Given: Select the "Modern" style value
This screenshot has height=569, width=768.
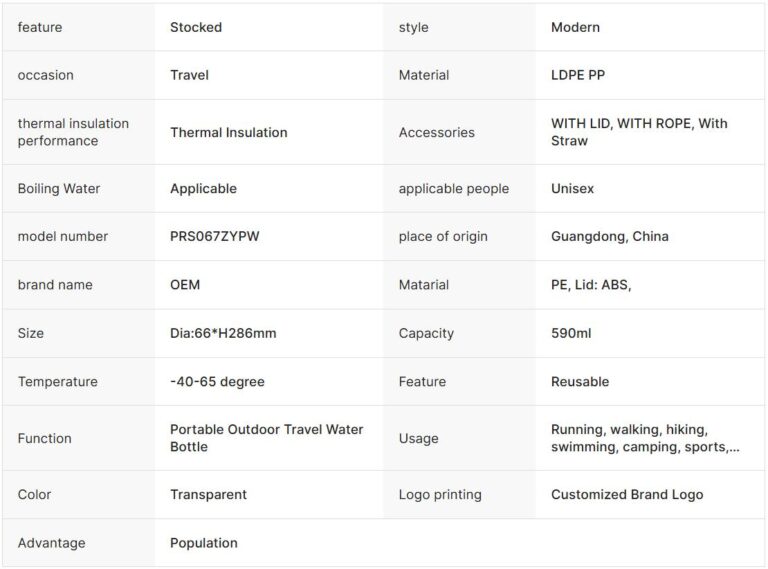Looking at the screenshot, I should [575, 27].
